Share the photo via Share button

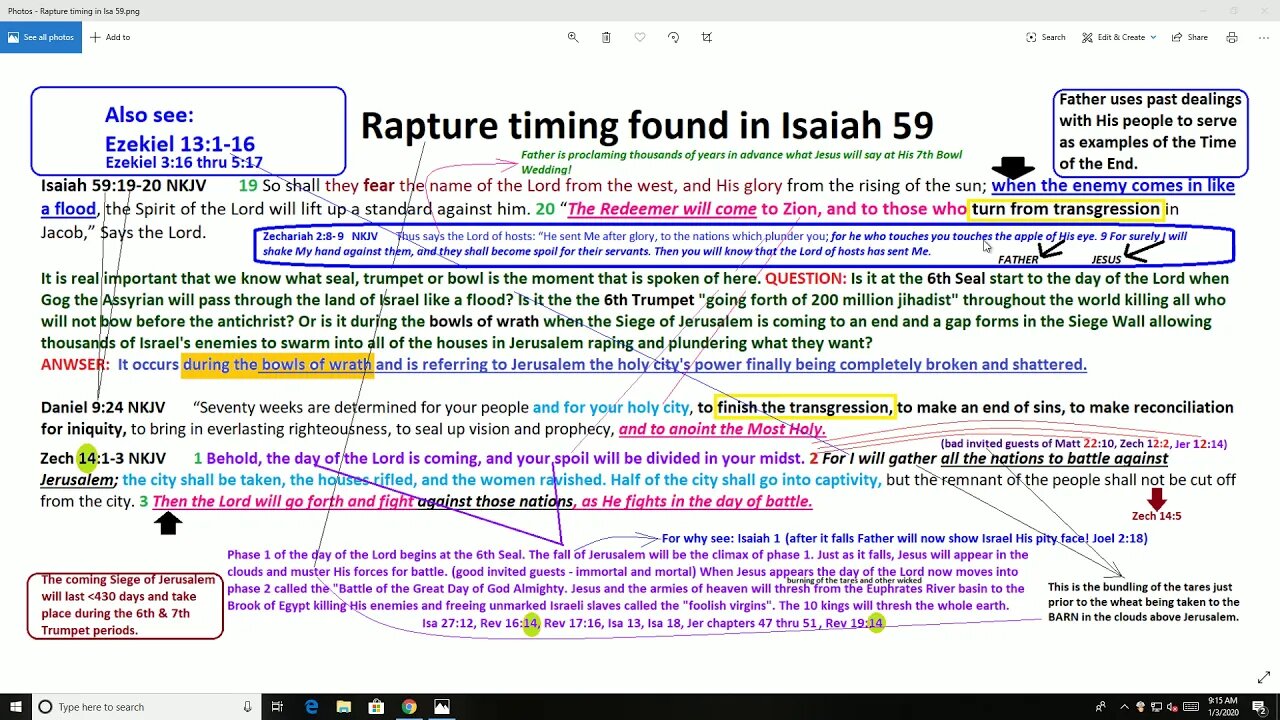[x=1188, y=37]
